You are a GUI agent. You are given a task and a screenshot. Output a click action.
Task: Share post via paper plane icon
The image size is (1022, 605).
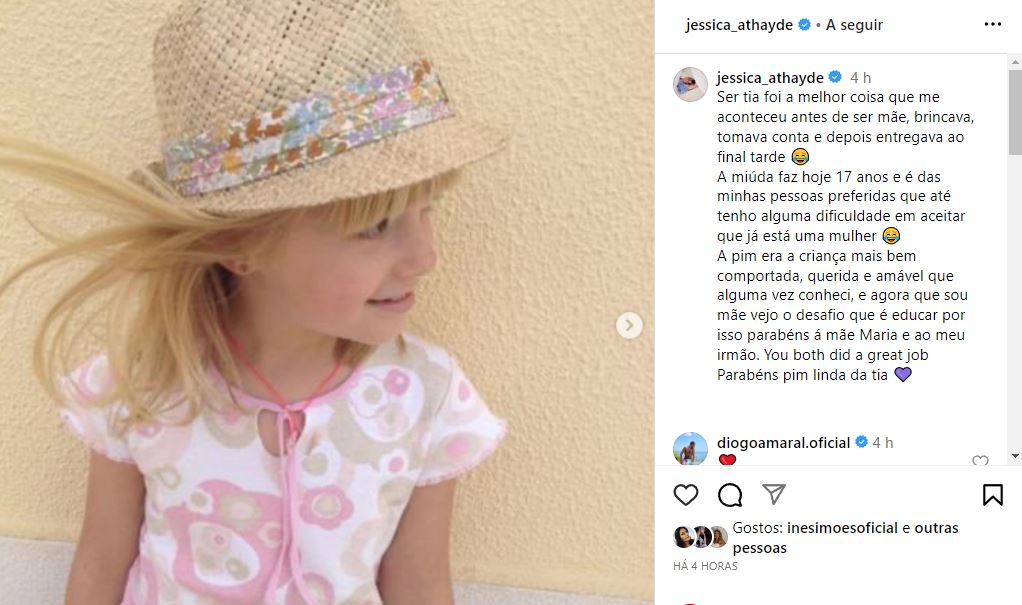[x=774, y=495]
